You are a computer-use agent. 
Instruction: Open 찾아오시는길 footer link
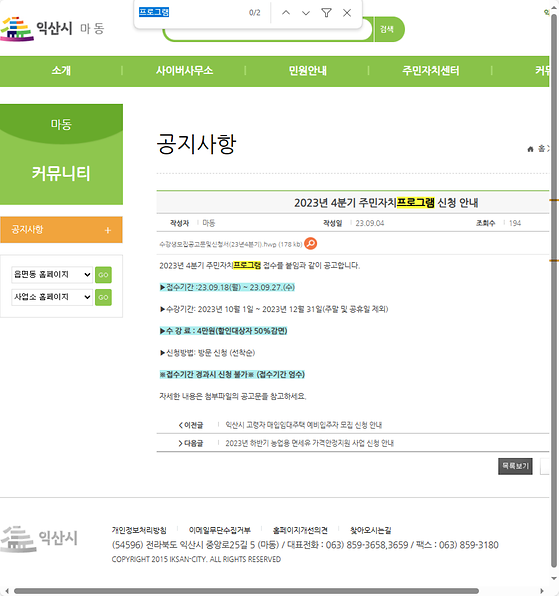[x=371, y=530]
